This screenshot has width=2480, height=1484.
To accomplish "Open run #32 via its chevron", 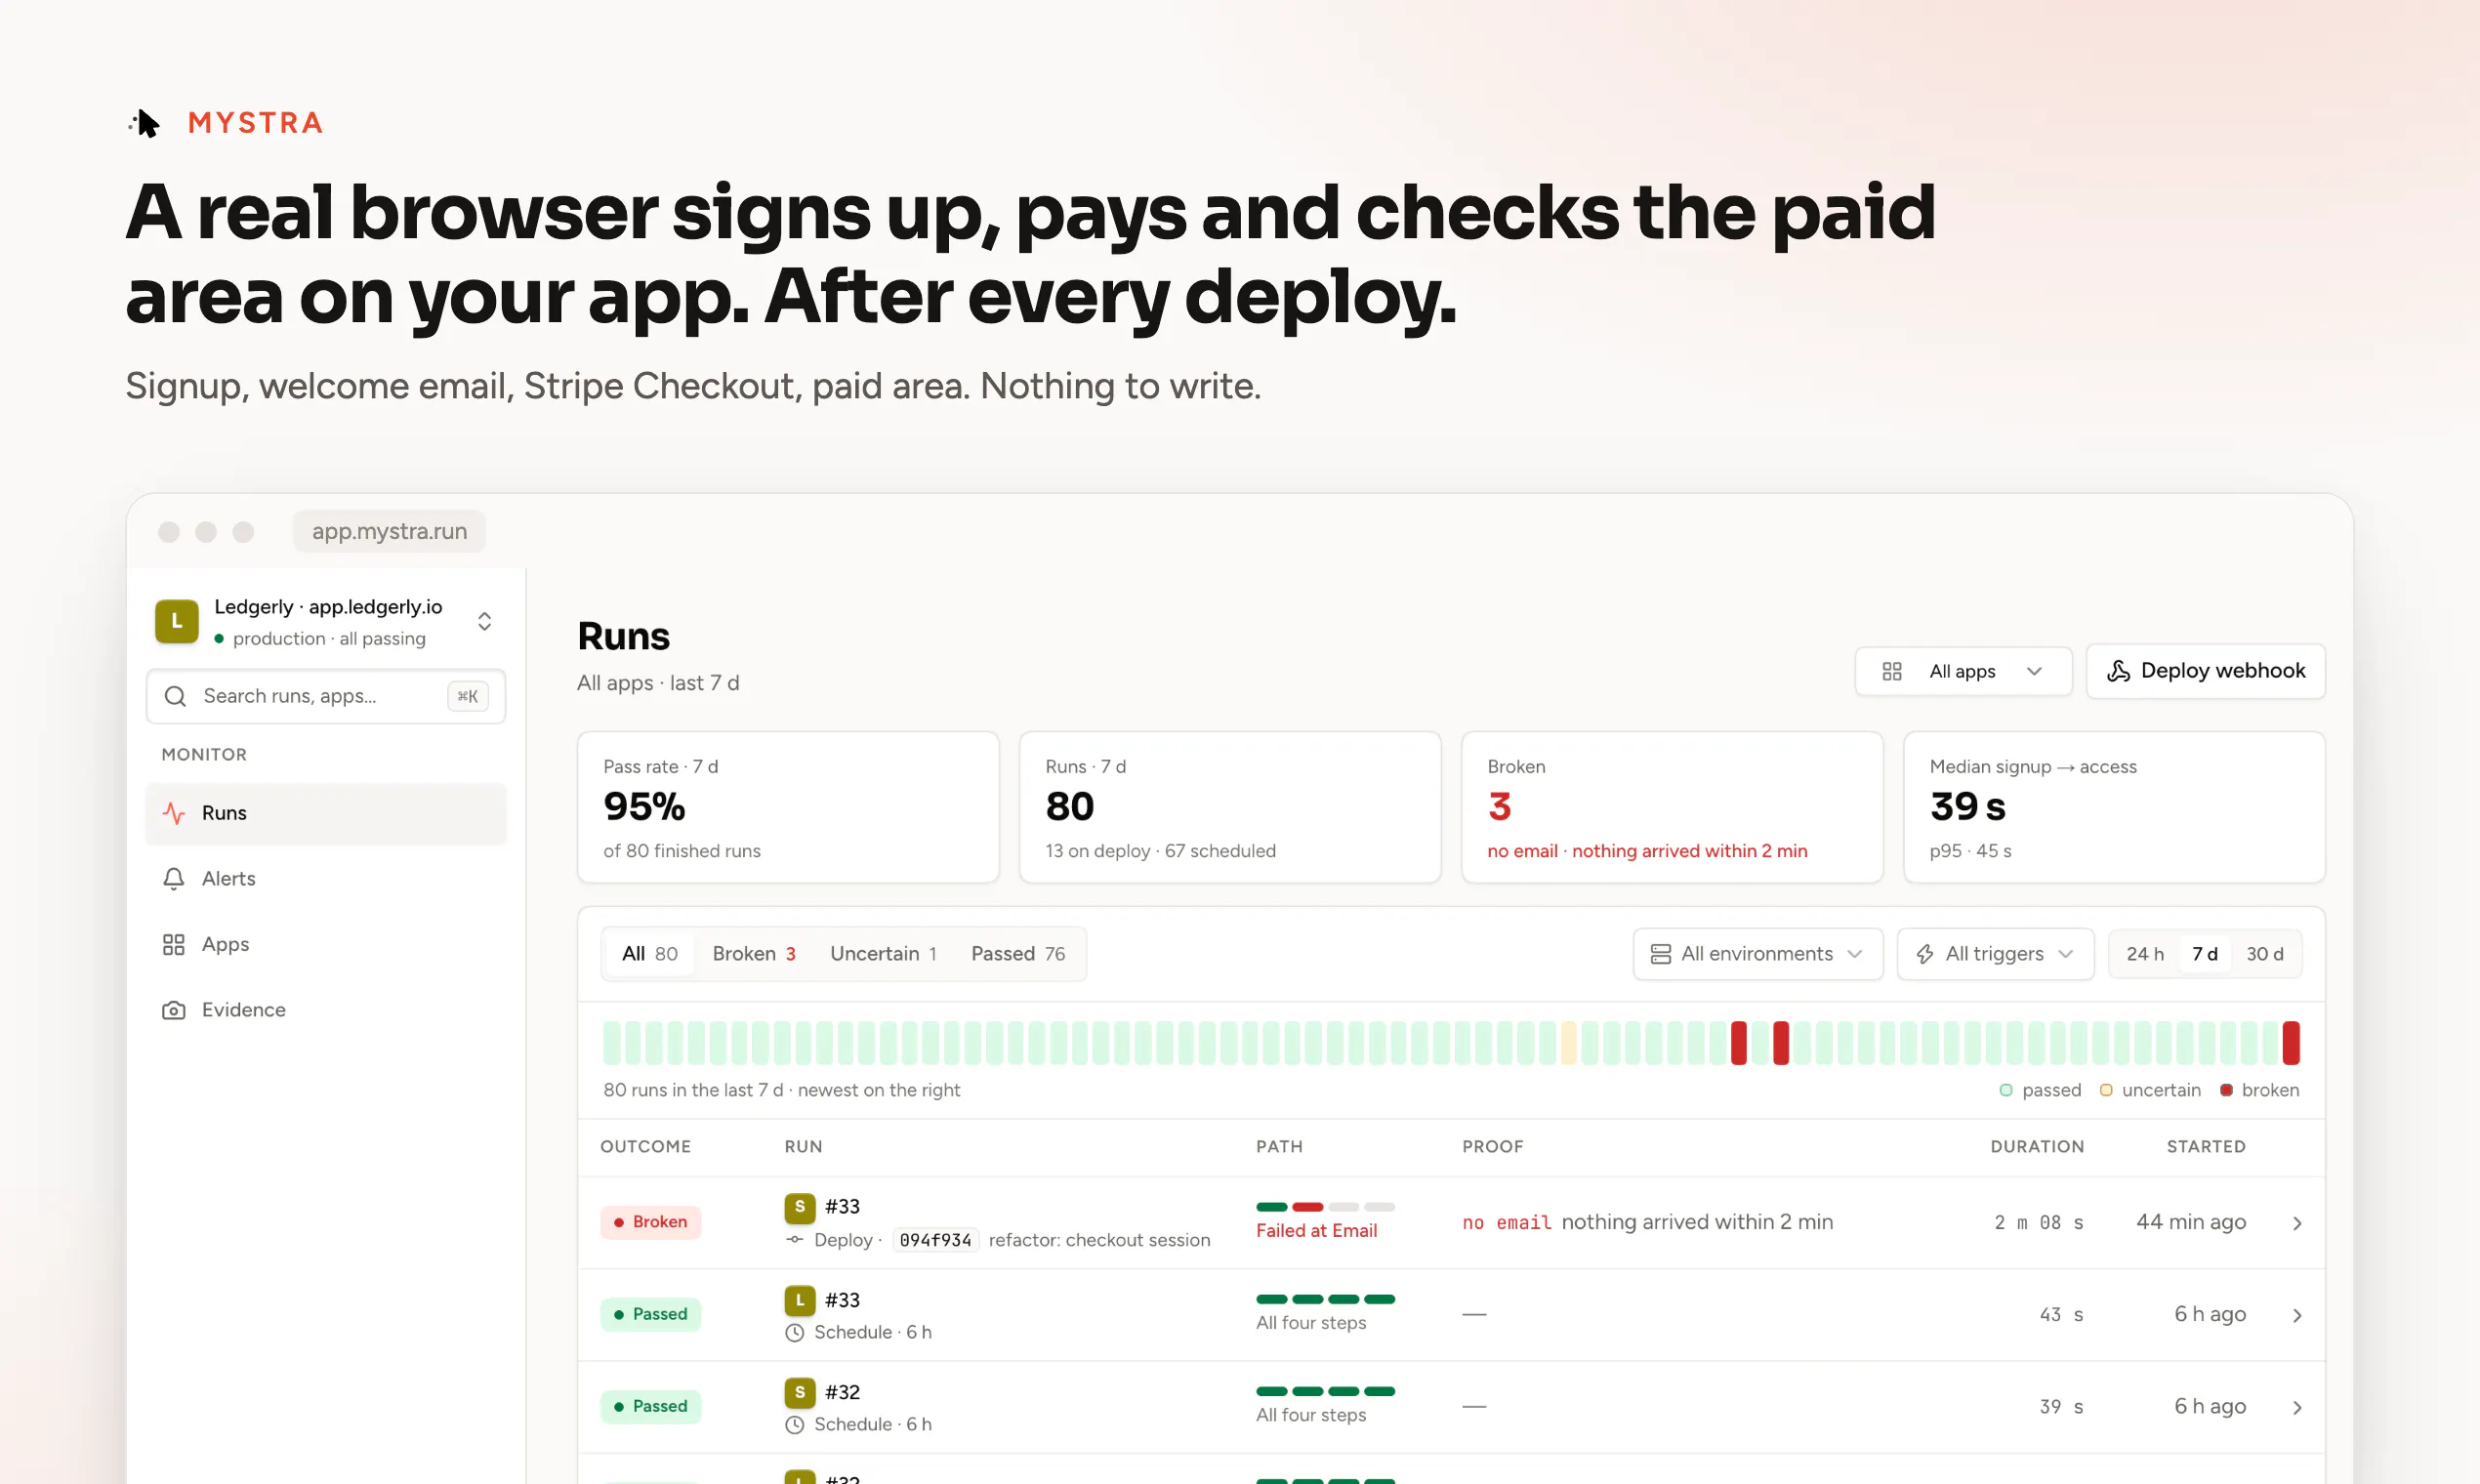I will [x=2297, y=1407].
